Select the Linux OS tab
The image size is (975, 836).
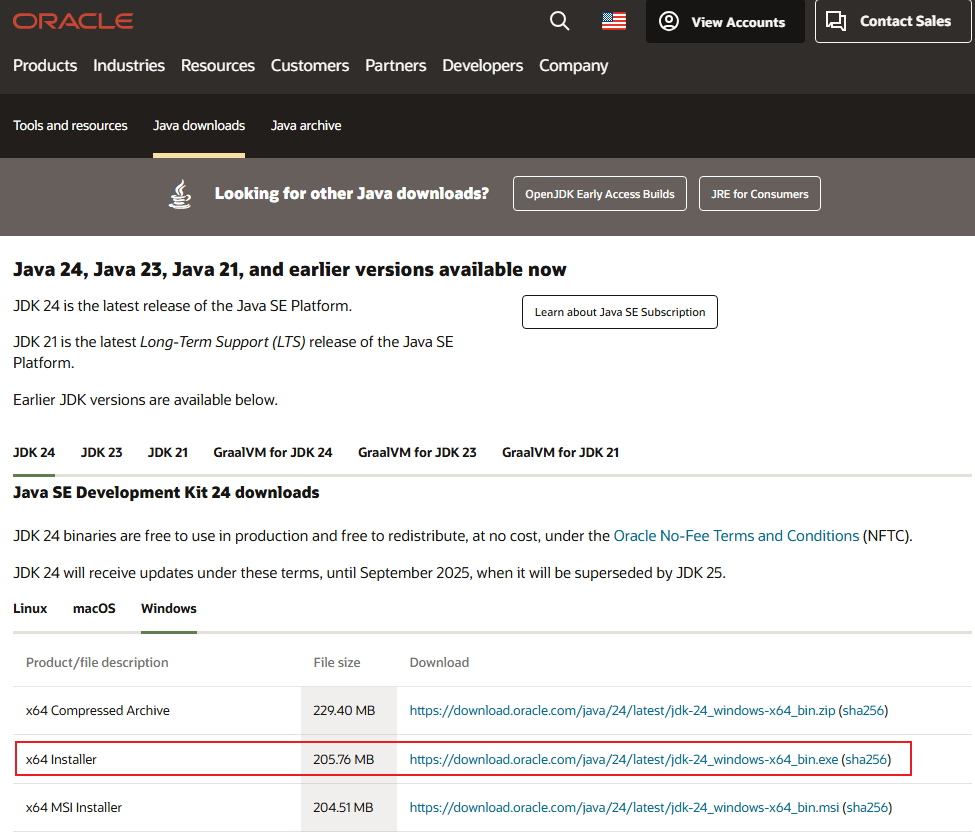pos(30,608)
